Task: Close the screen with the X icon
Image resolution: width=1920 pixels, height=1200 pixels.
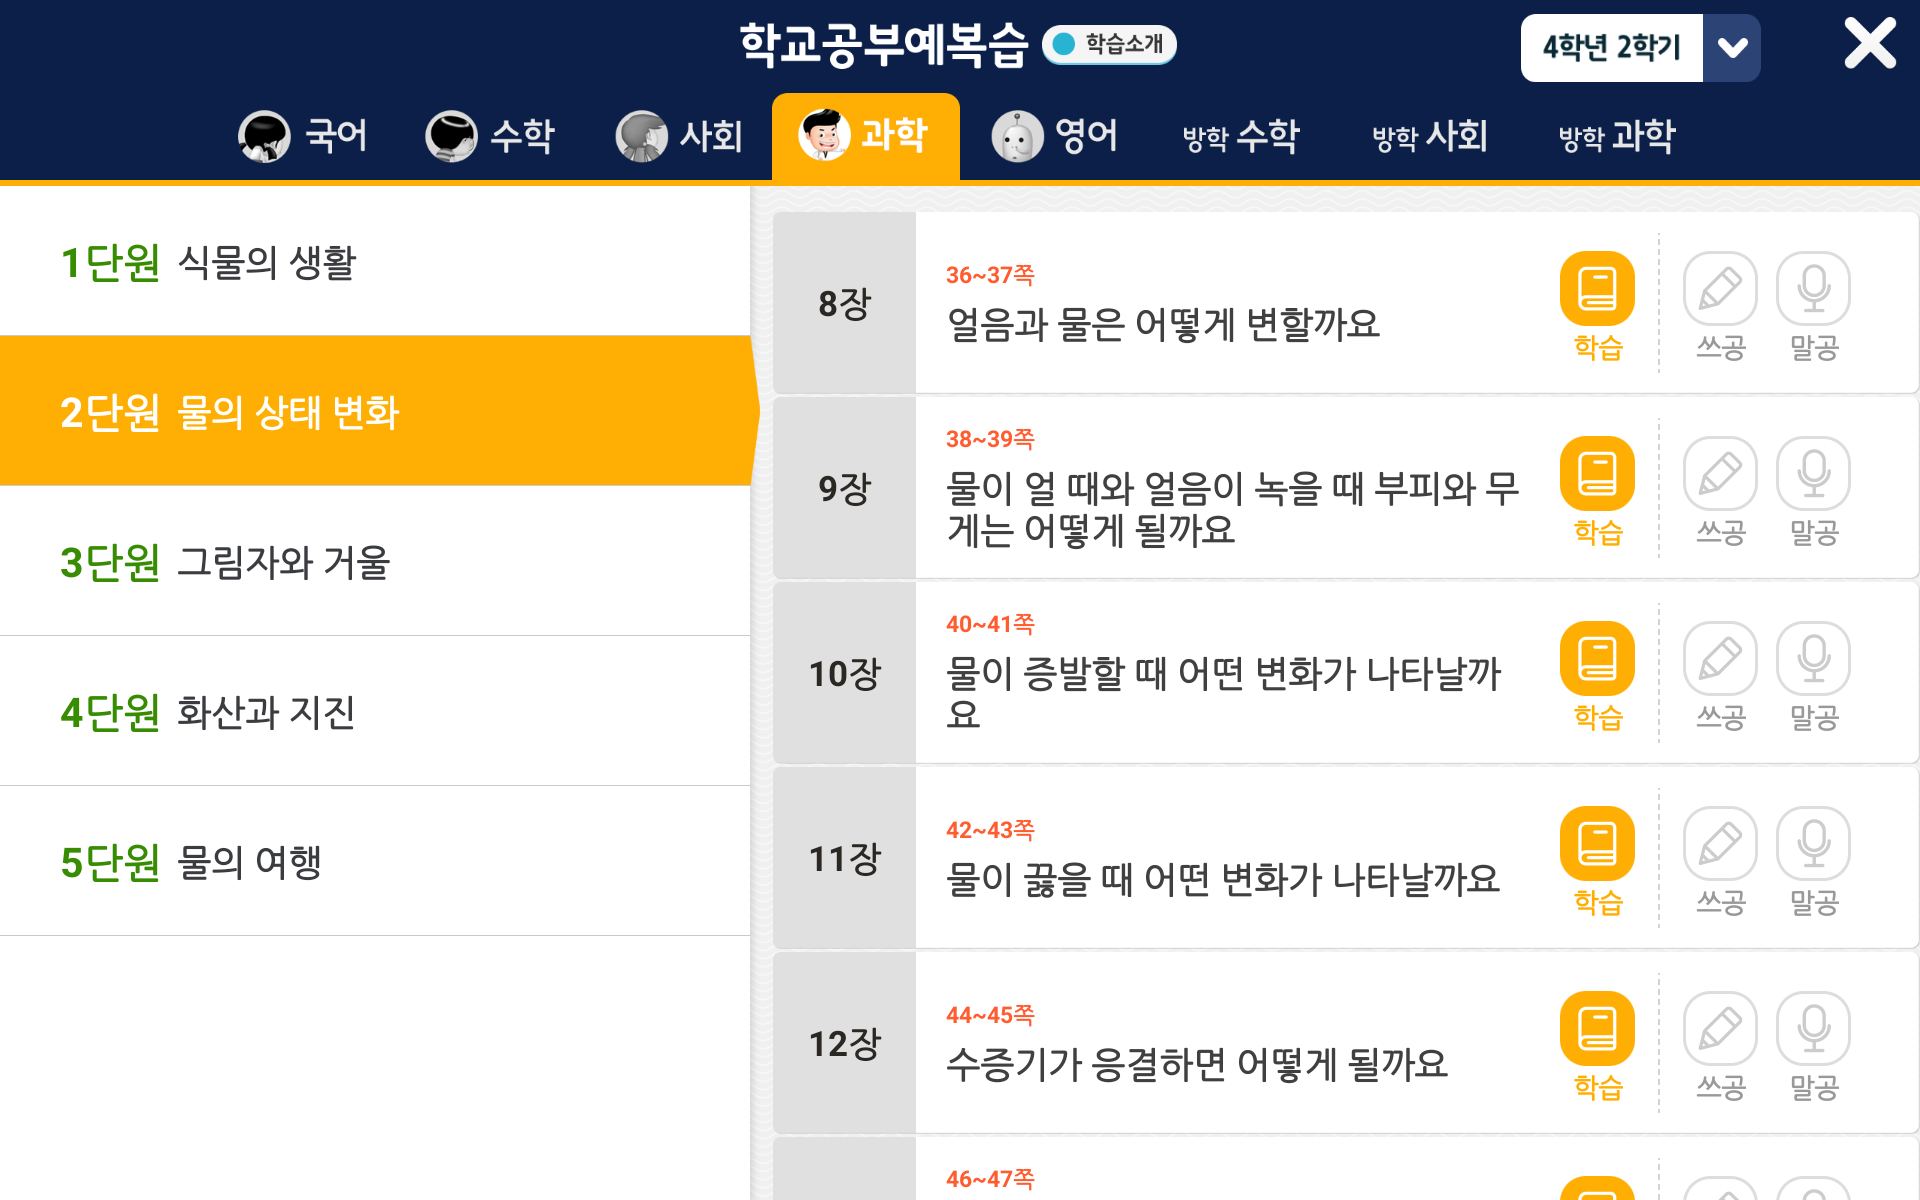Action: coord(1870,44)
